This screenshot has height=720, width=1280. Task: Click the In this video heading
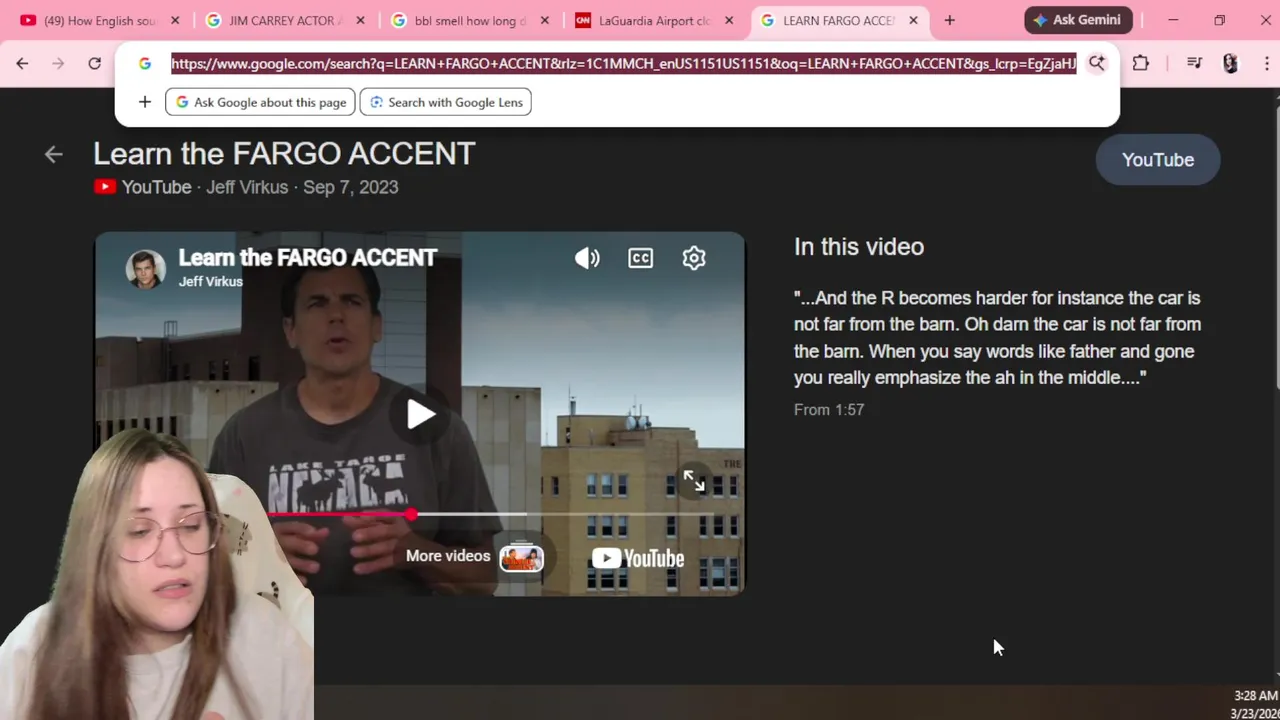(859, 246)
